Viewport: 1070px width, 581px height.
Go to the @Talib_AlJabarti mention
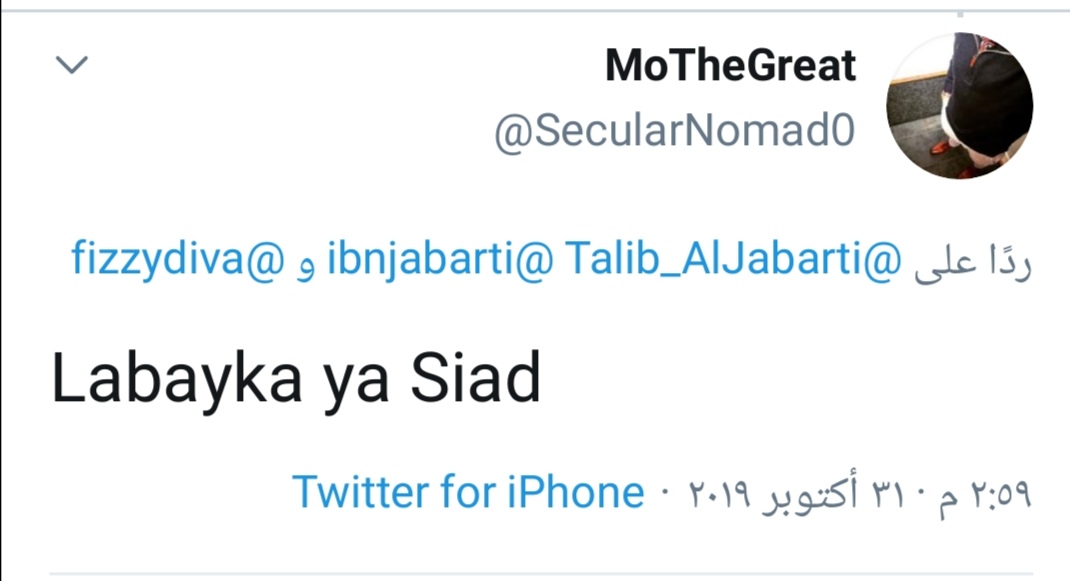click(733, 259)
